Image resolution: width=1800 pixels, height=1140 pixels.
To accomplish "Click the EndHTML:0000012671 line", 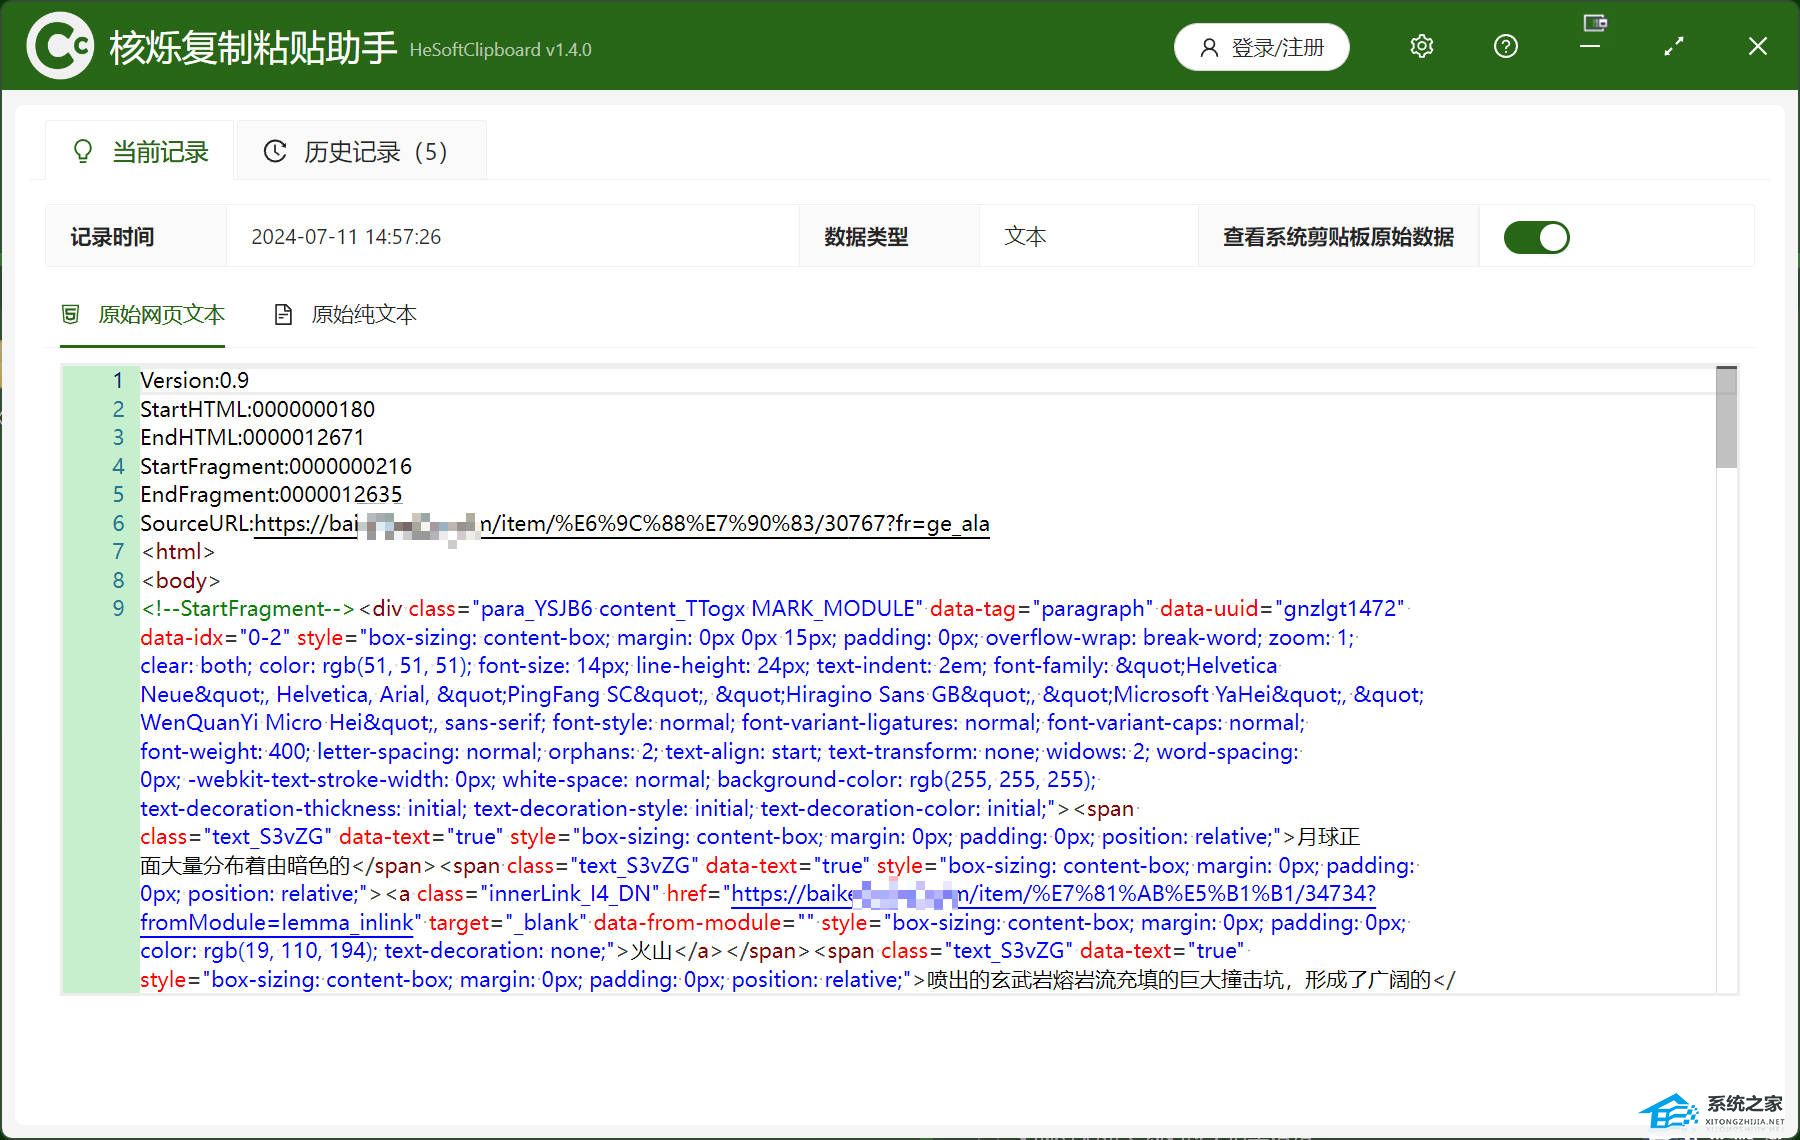I will 252,438.
